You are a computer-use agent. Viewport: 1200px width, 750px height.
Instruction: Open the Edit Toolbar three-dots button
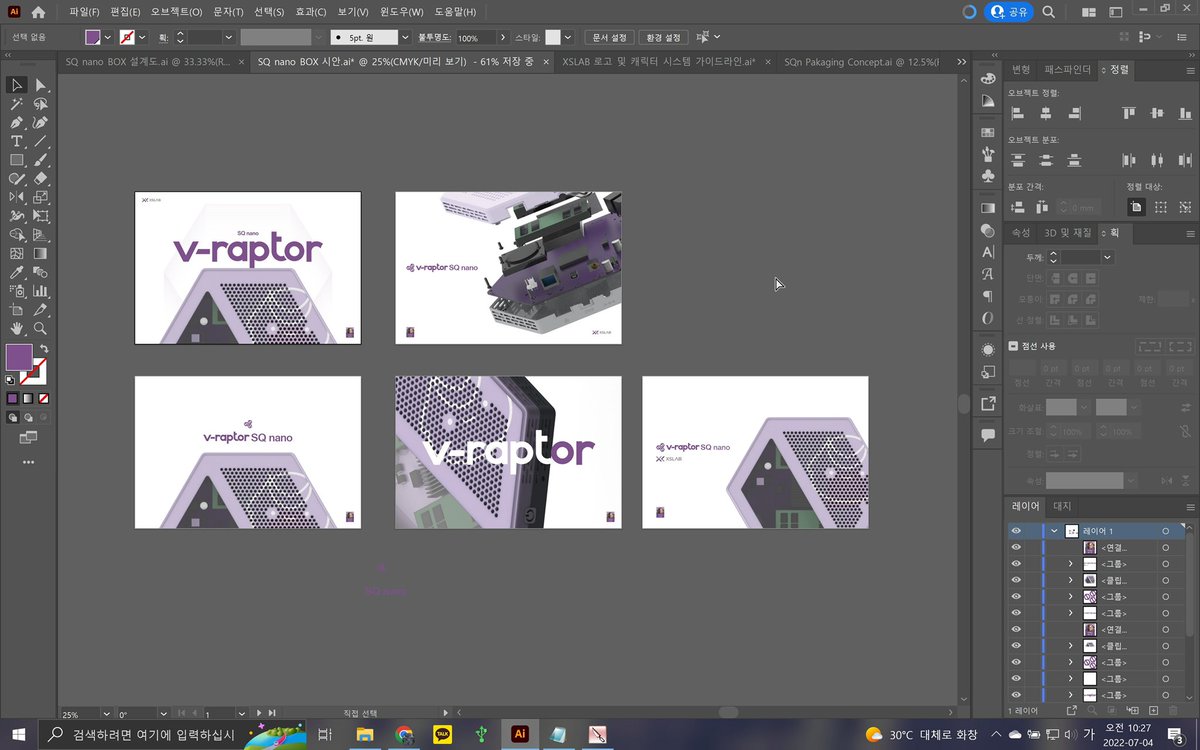pyautogui.click(x=28, y=462)
